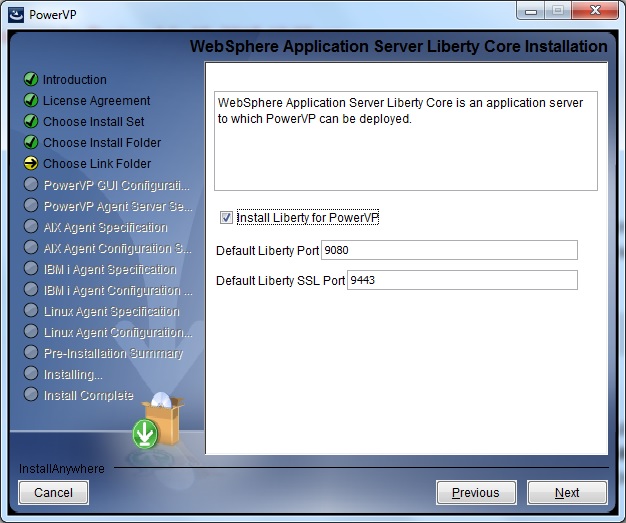The height and width of the screenshot is (523, 626).
Task: Click the green checkmark beside License Agreement
Action: 31,100
